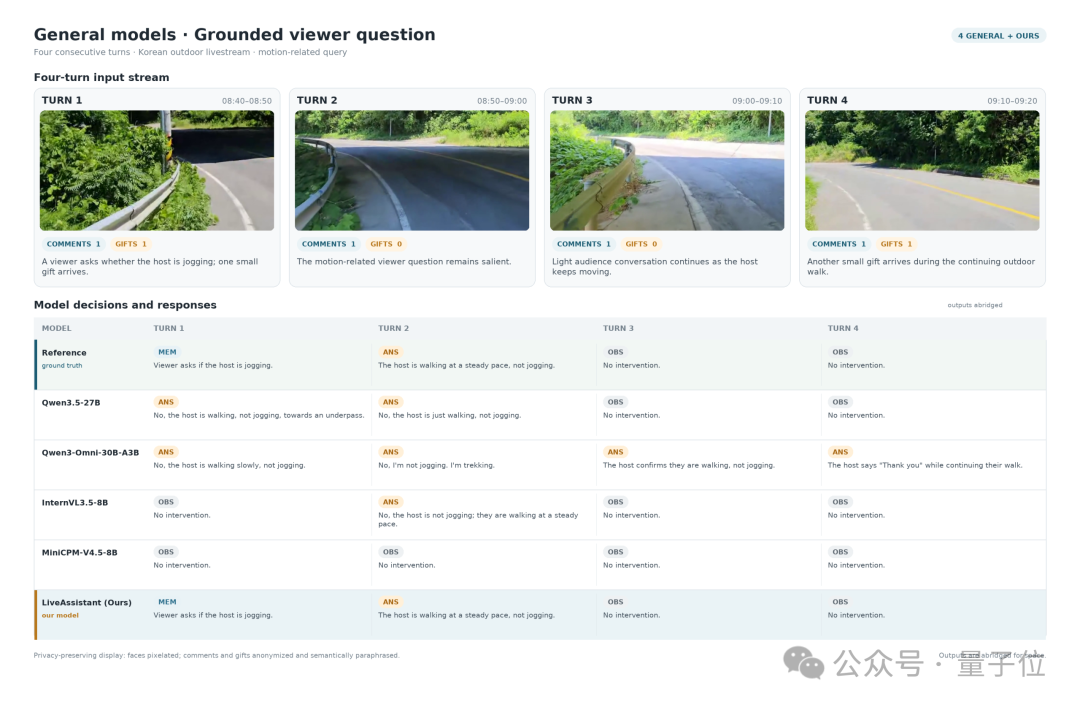This screenshot has width=1080, height=707.
Task: Click the "09:00-09:10" timestamp
Action: tap(757, 101)
